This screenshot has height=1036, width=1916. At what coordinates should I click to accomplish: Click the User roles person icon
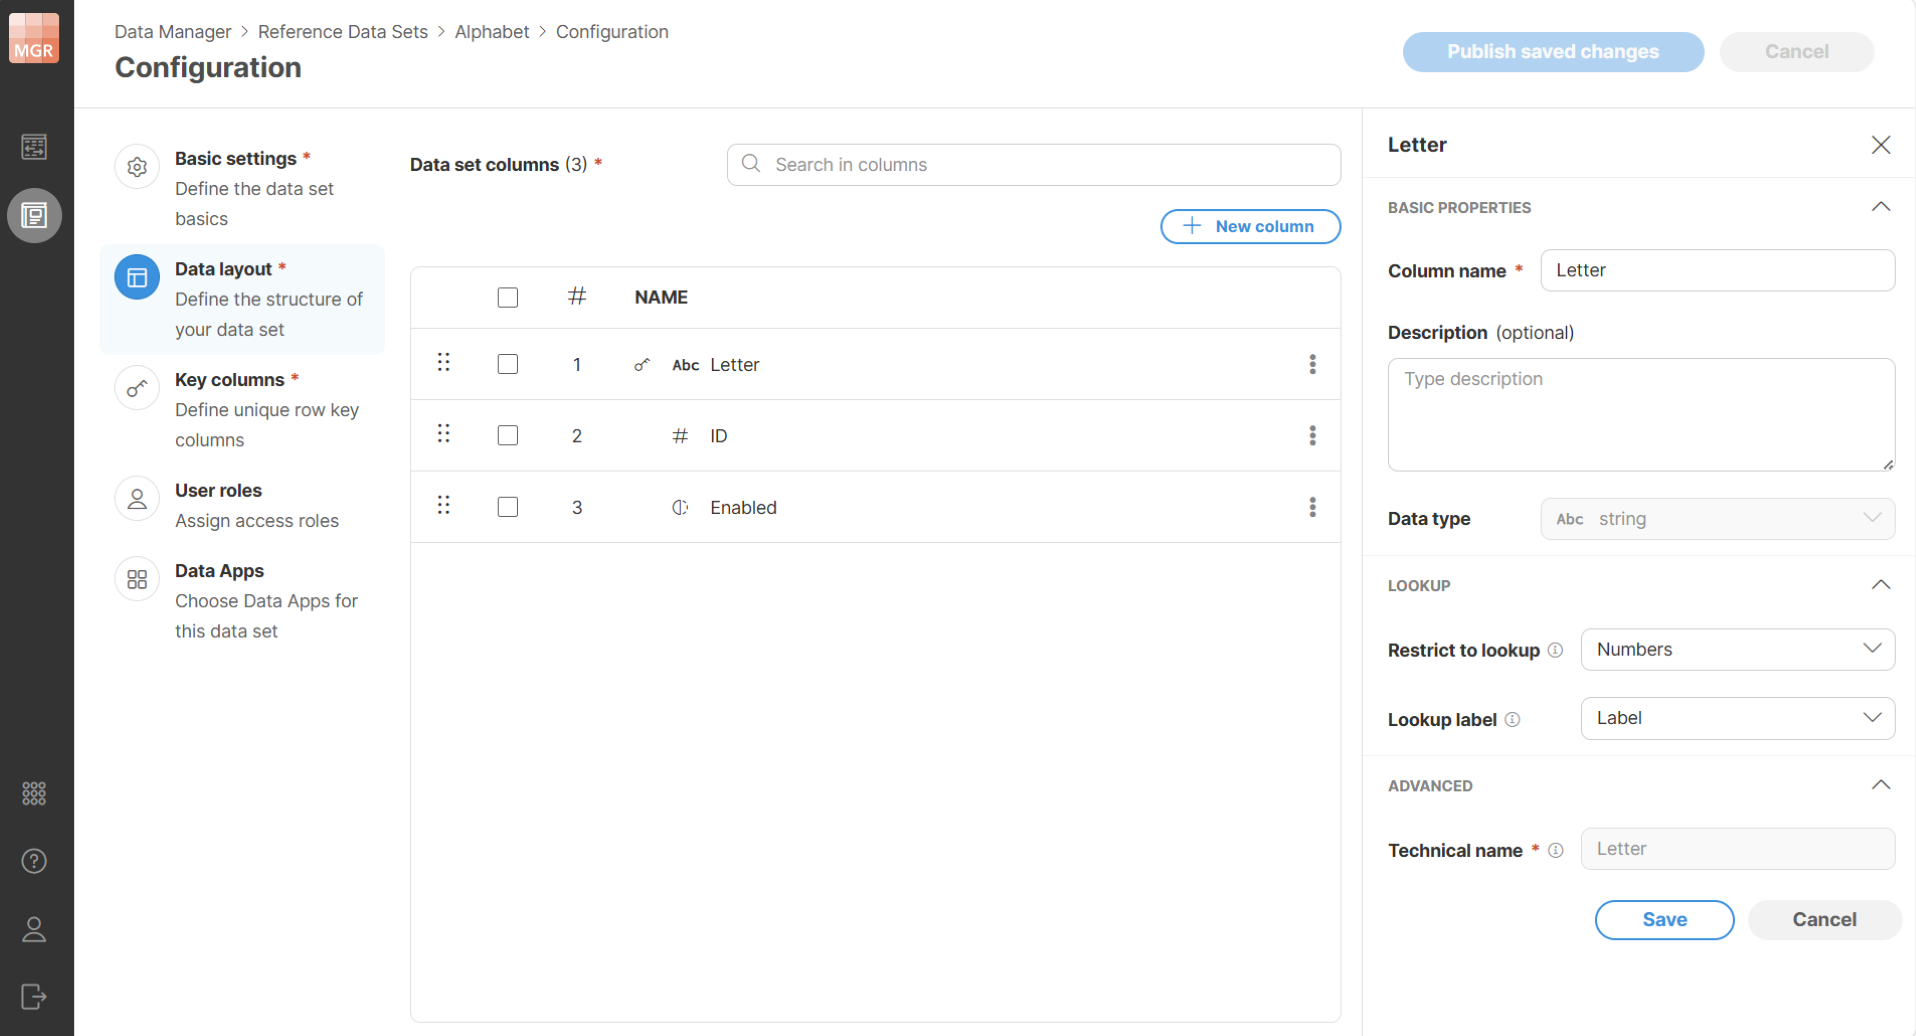137,499
